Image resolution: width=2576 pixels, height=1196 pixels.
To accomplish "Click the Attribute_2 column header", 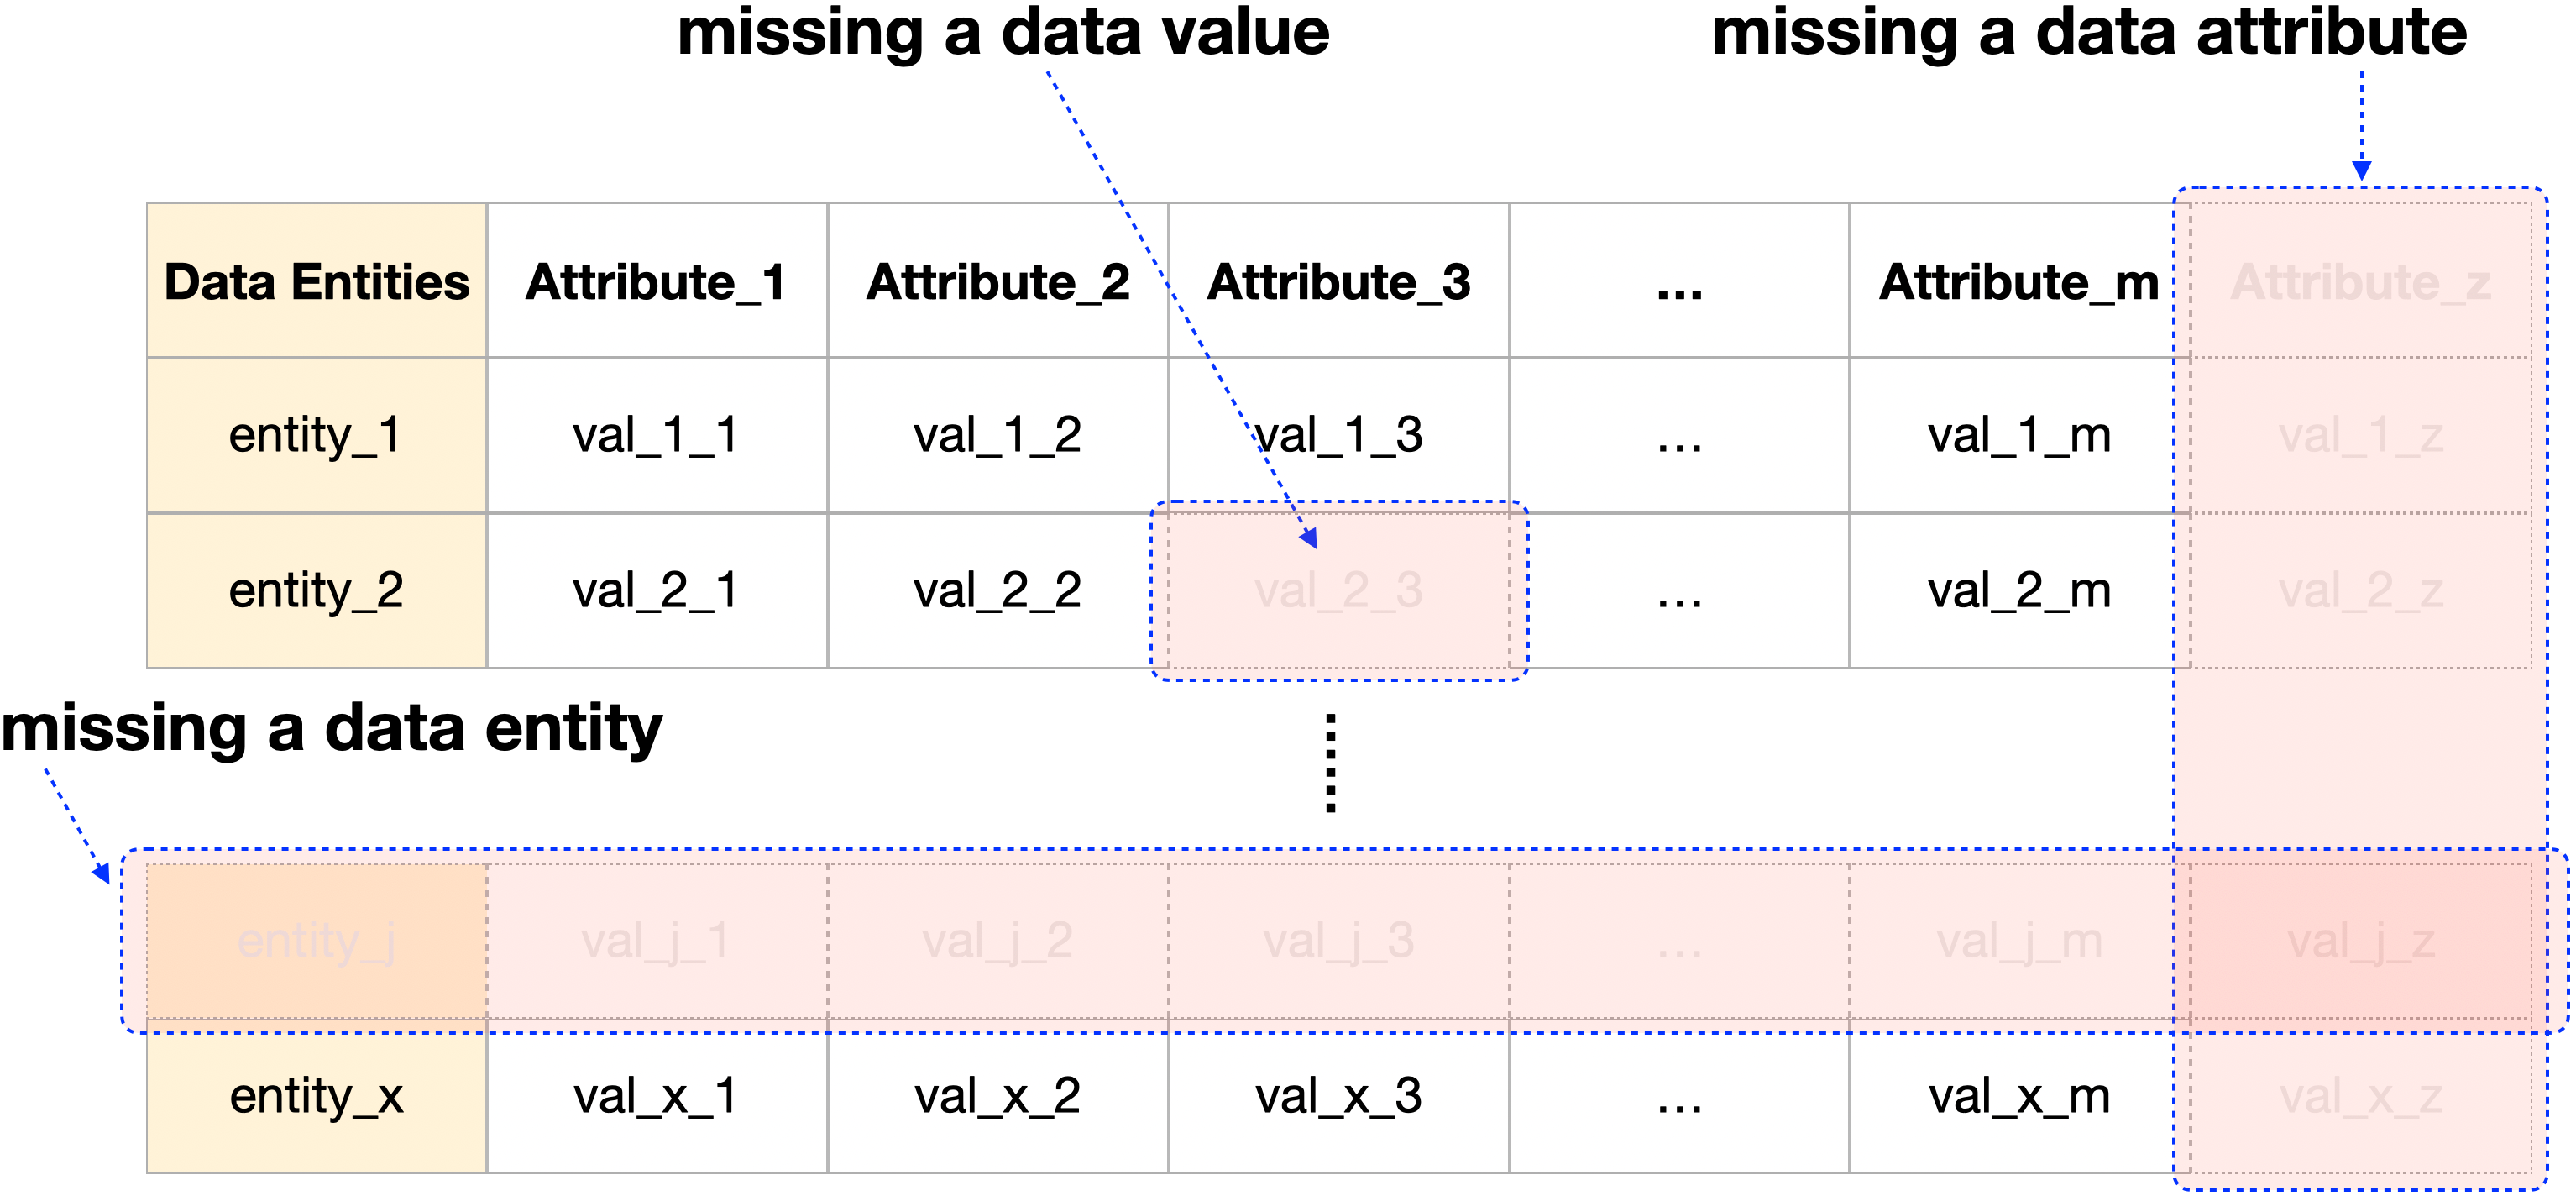I will tap(997, 282).
